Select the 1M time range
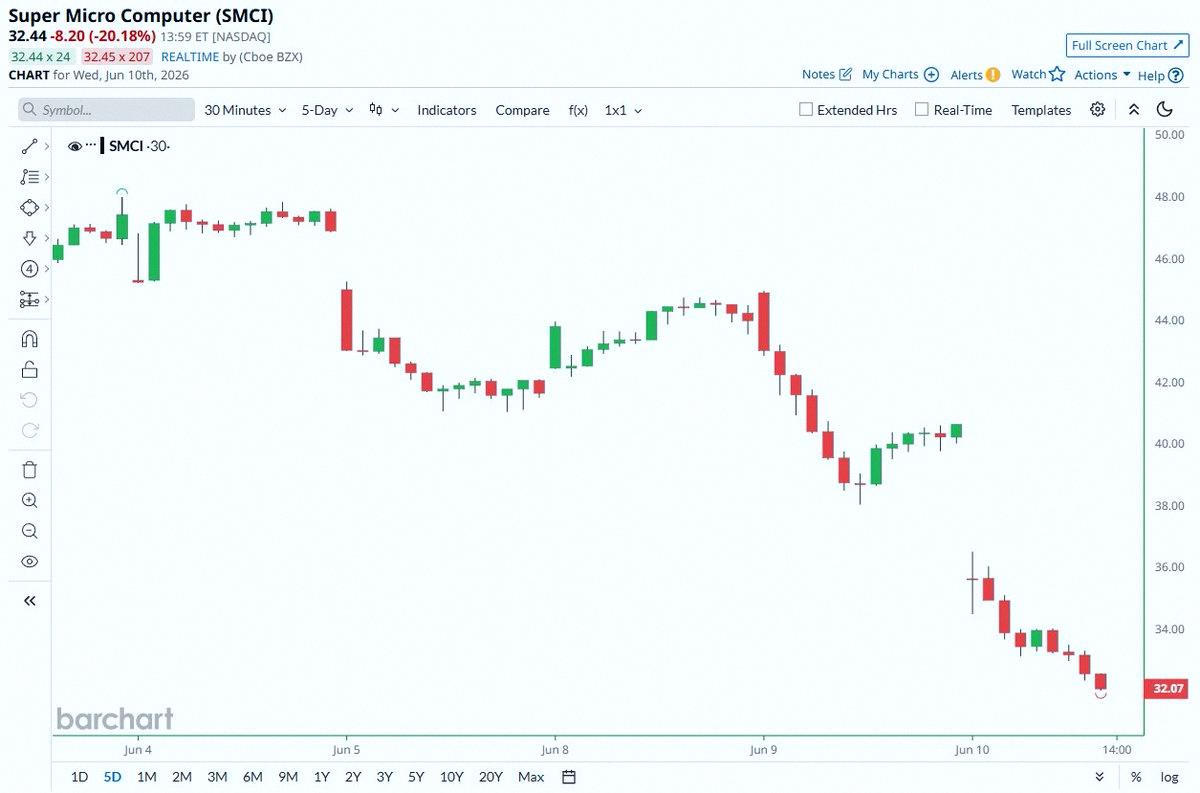 point(146,777)
